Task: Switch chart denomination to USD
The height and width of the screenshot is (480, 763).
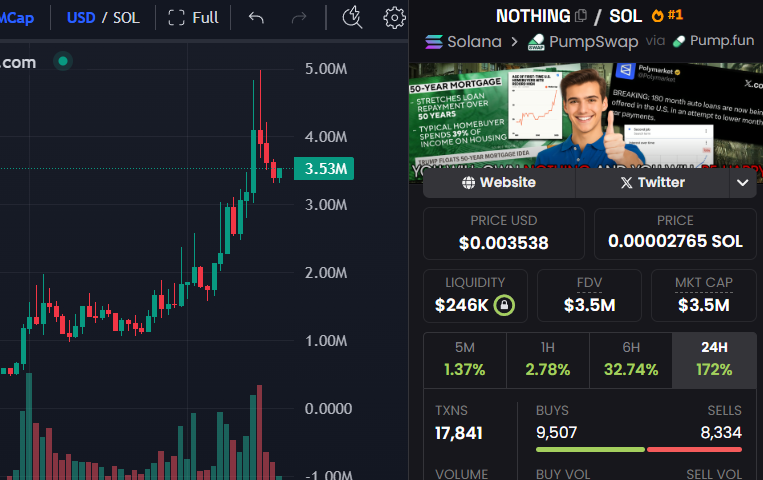Action: tap(81, 18)
